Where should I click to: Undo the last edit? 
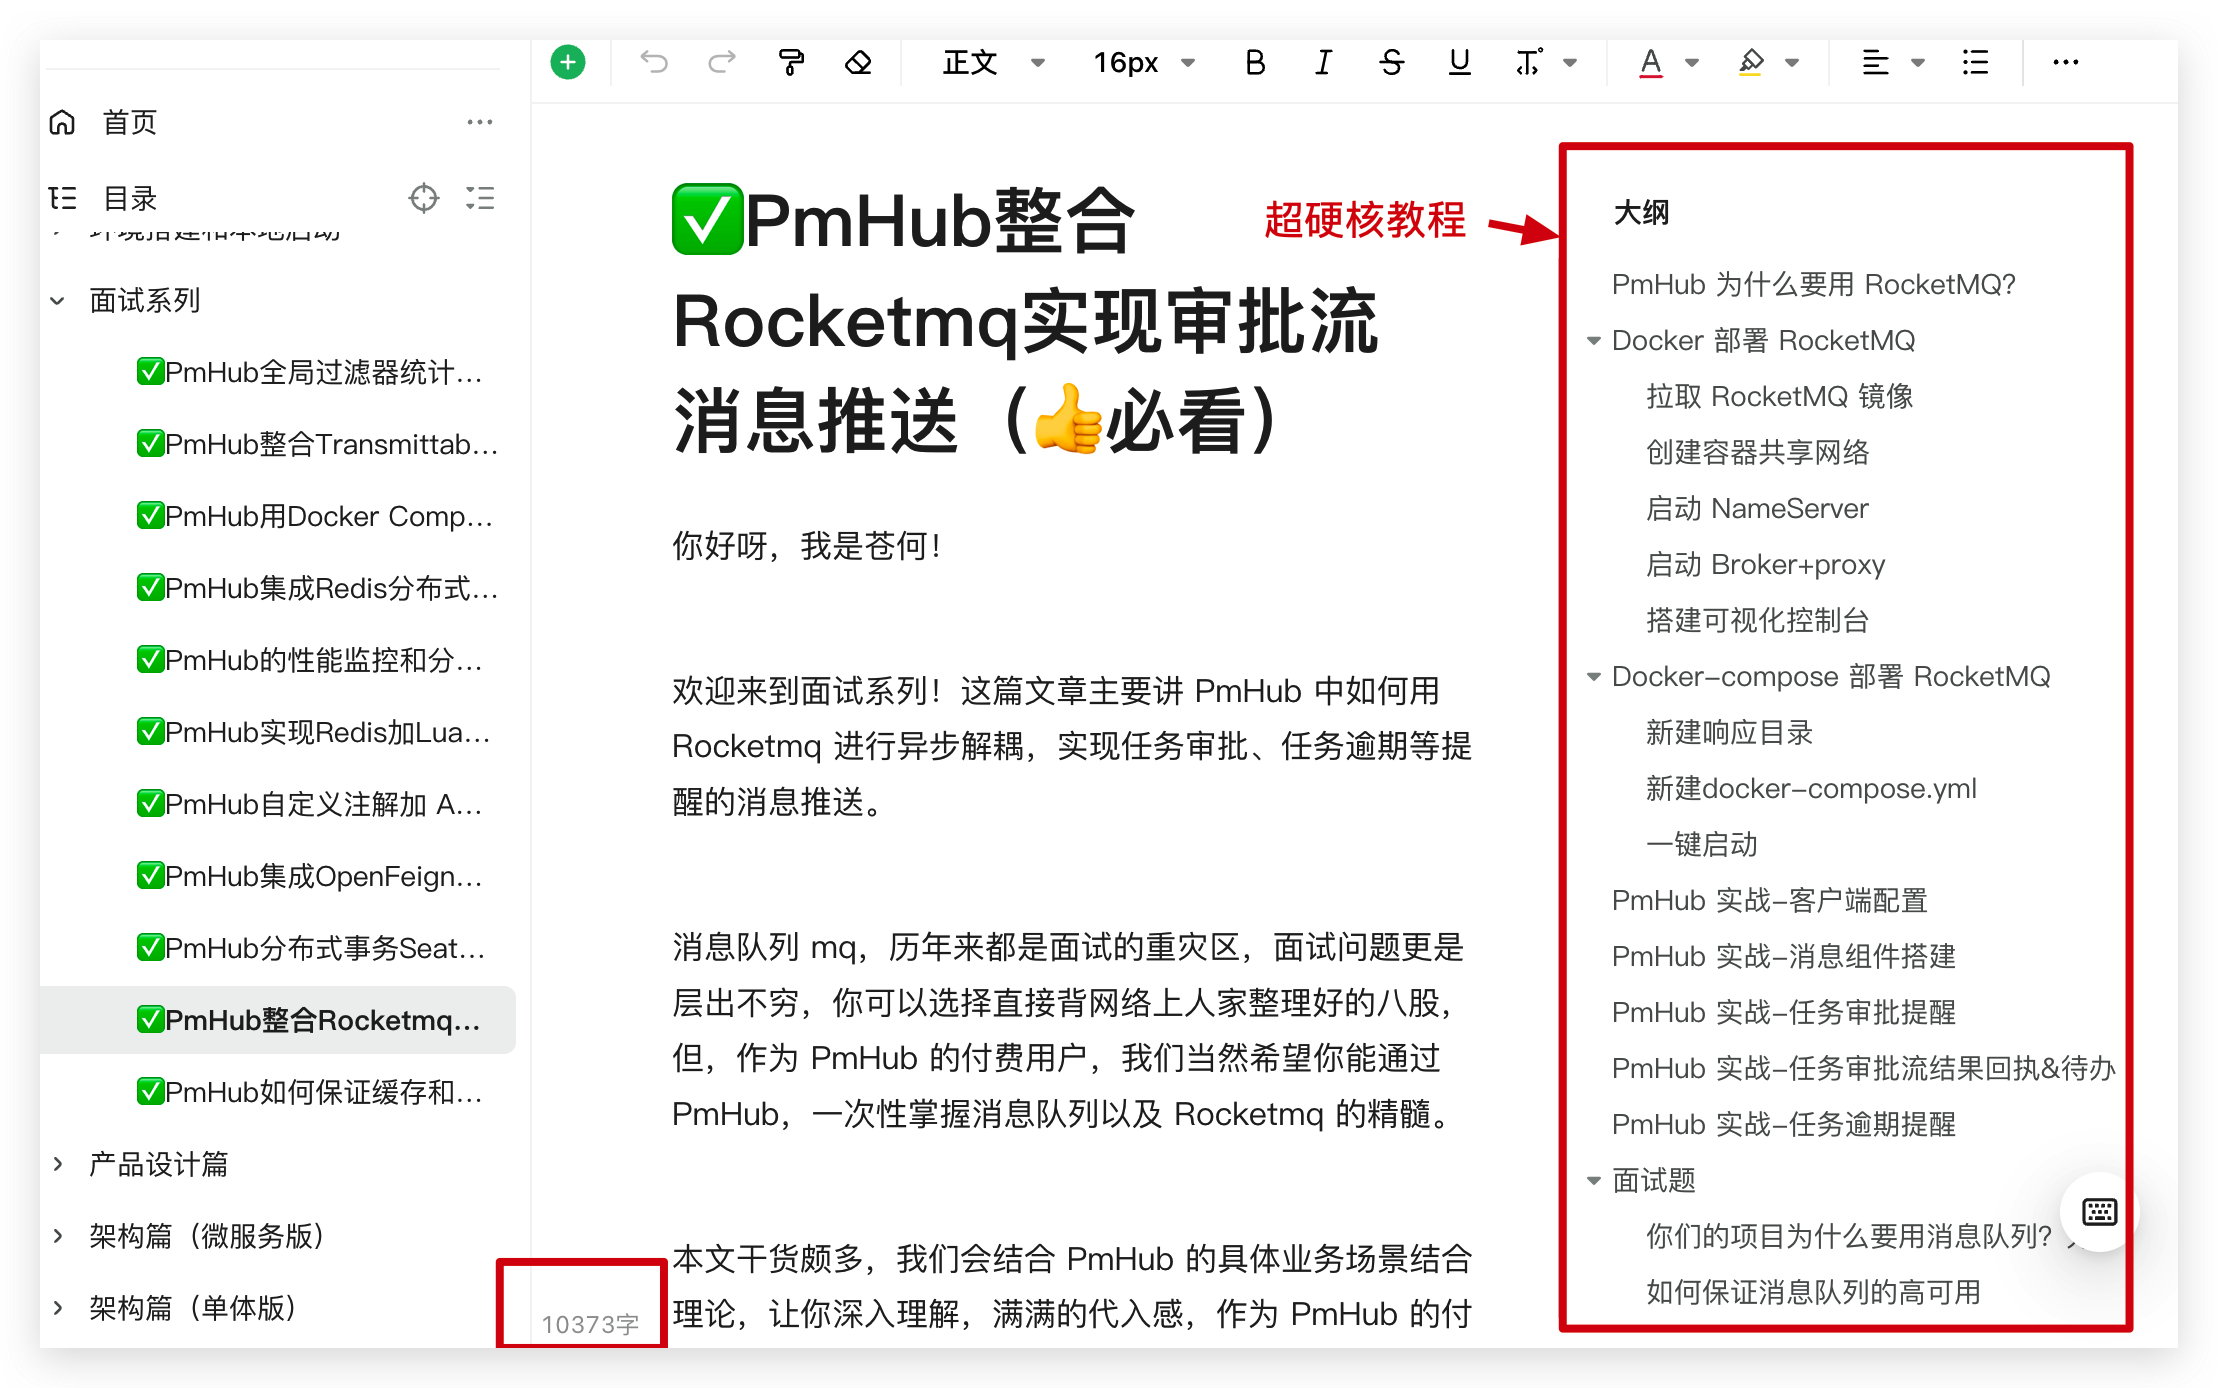coord(654,62)
